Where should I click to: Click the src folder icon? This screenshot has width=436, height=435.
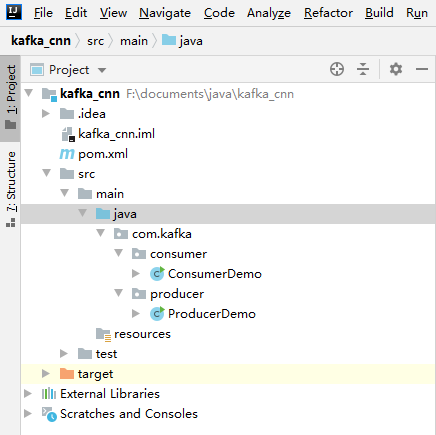point(67,174)
